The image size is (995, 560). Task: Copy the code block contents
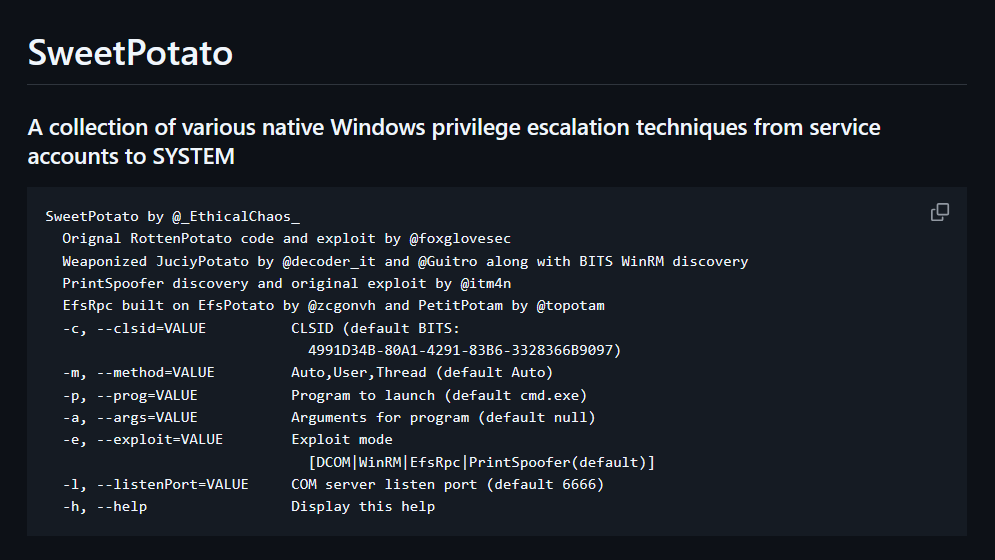tap(940, 212)
